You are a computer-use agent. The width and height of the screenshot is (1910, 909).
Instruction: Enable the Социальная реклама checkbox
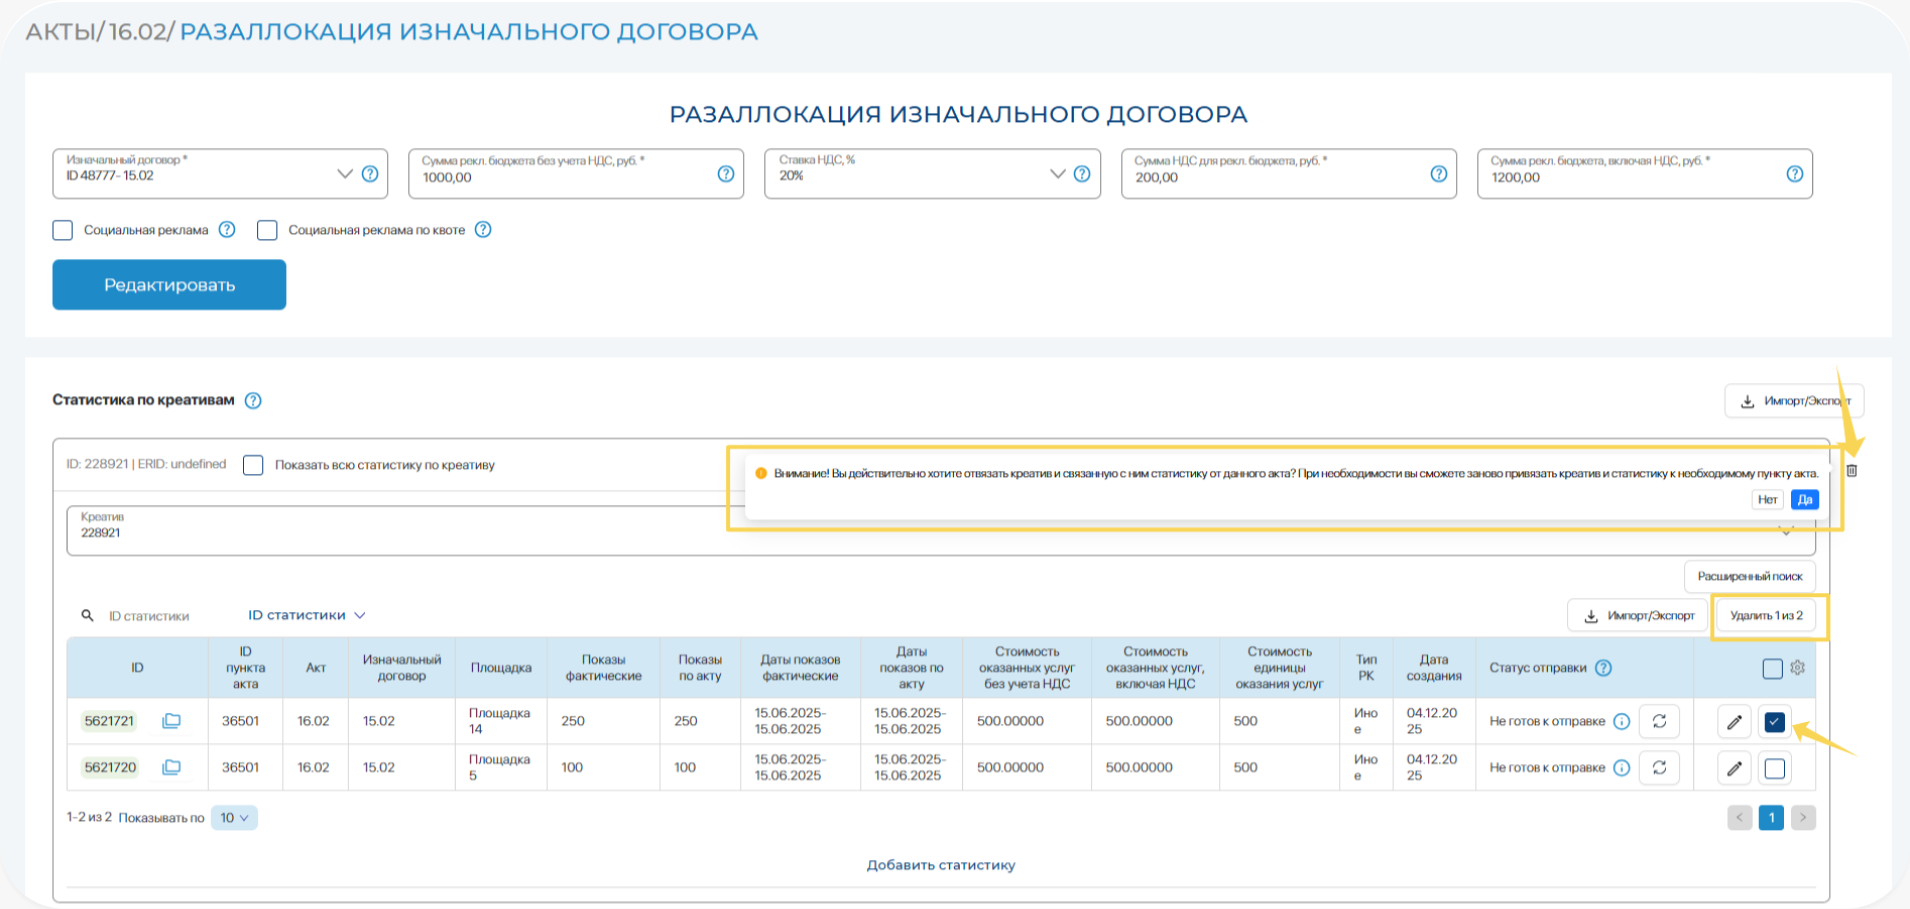click(63, 230)
